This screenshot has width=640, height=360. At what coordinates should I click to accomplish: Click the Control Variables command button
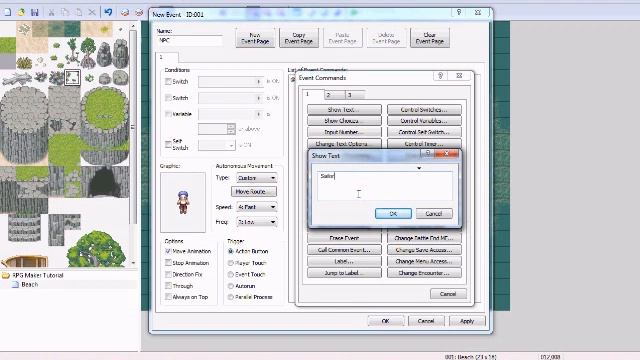[x=424, y=121]
